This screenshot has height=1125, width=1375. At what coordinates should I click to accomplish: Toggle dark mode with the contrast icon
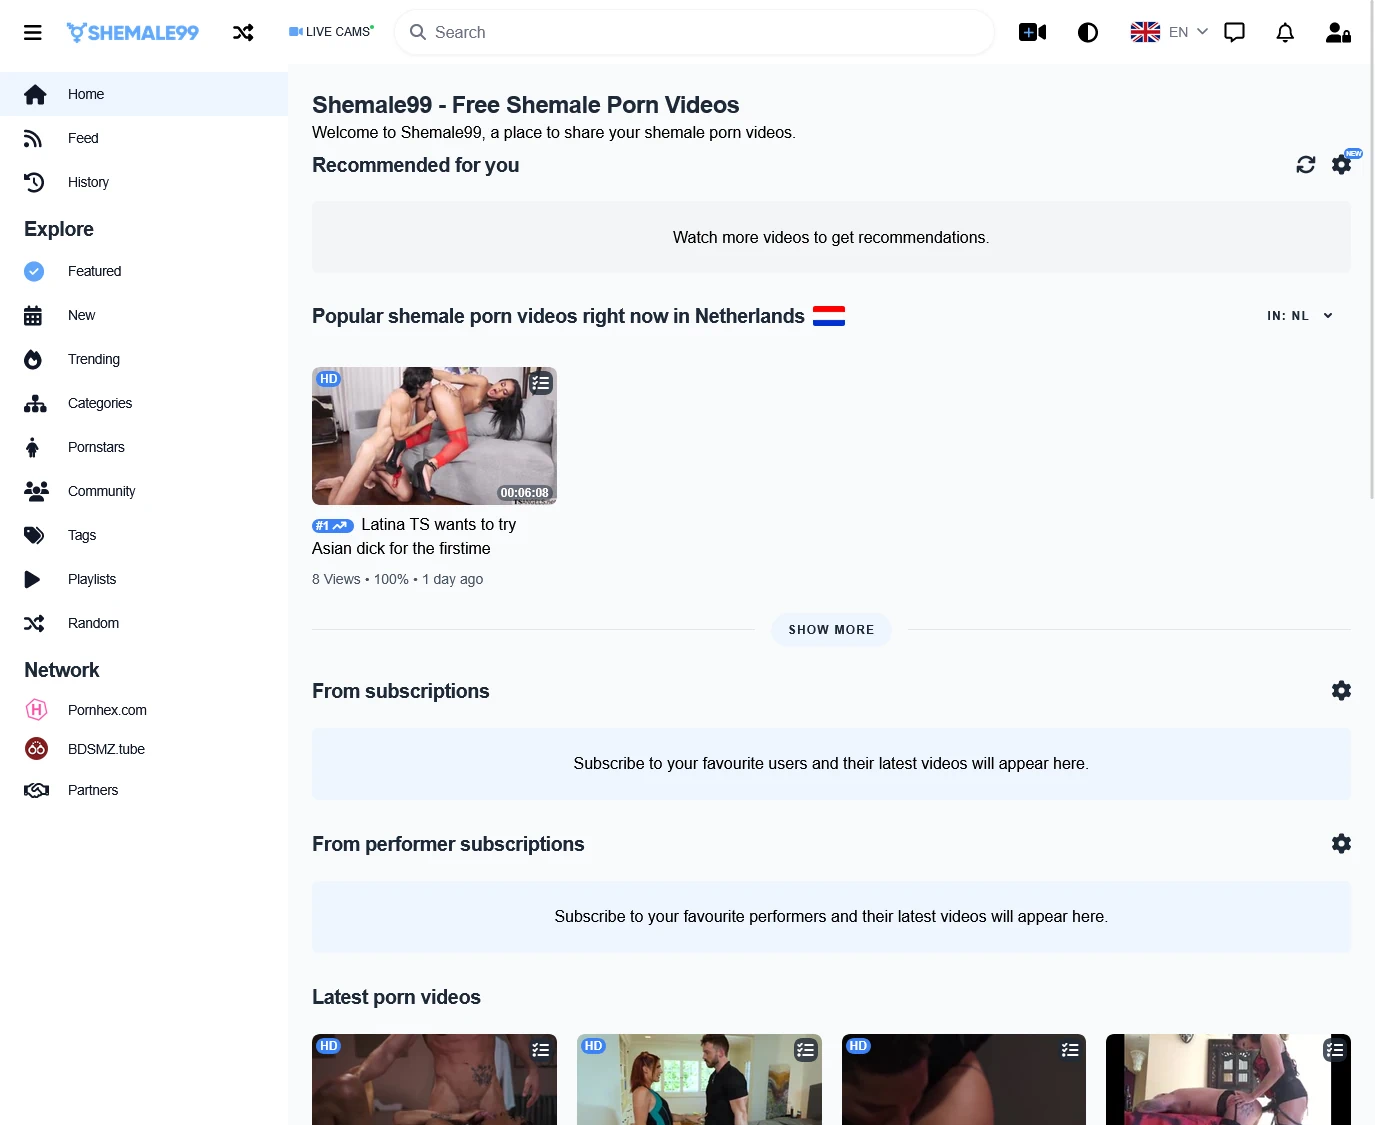1088,33
